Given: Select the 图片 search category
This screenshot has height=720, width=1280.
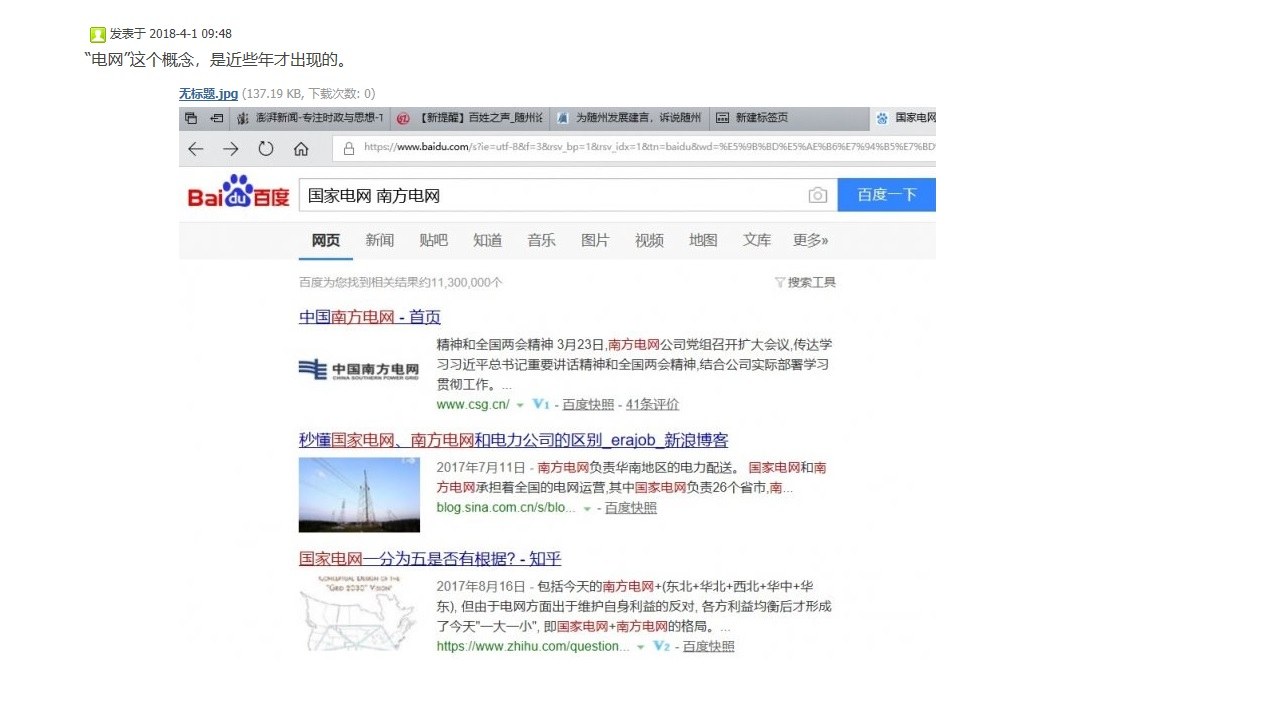Looking at the screenshot, I should pos(595,240).
